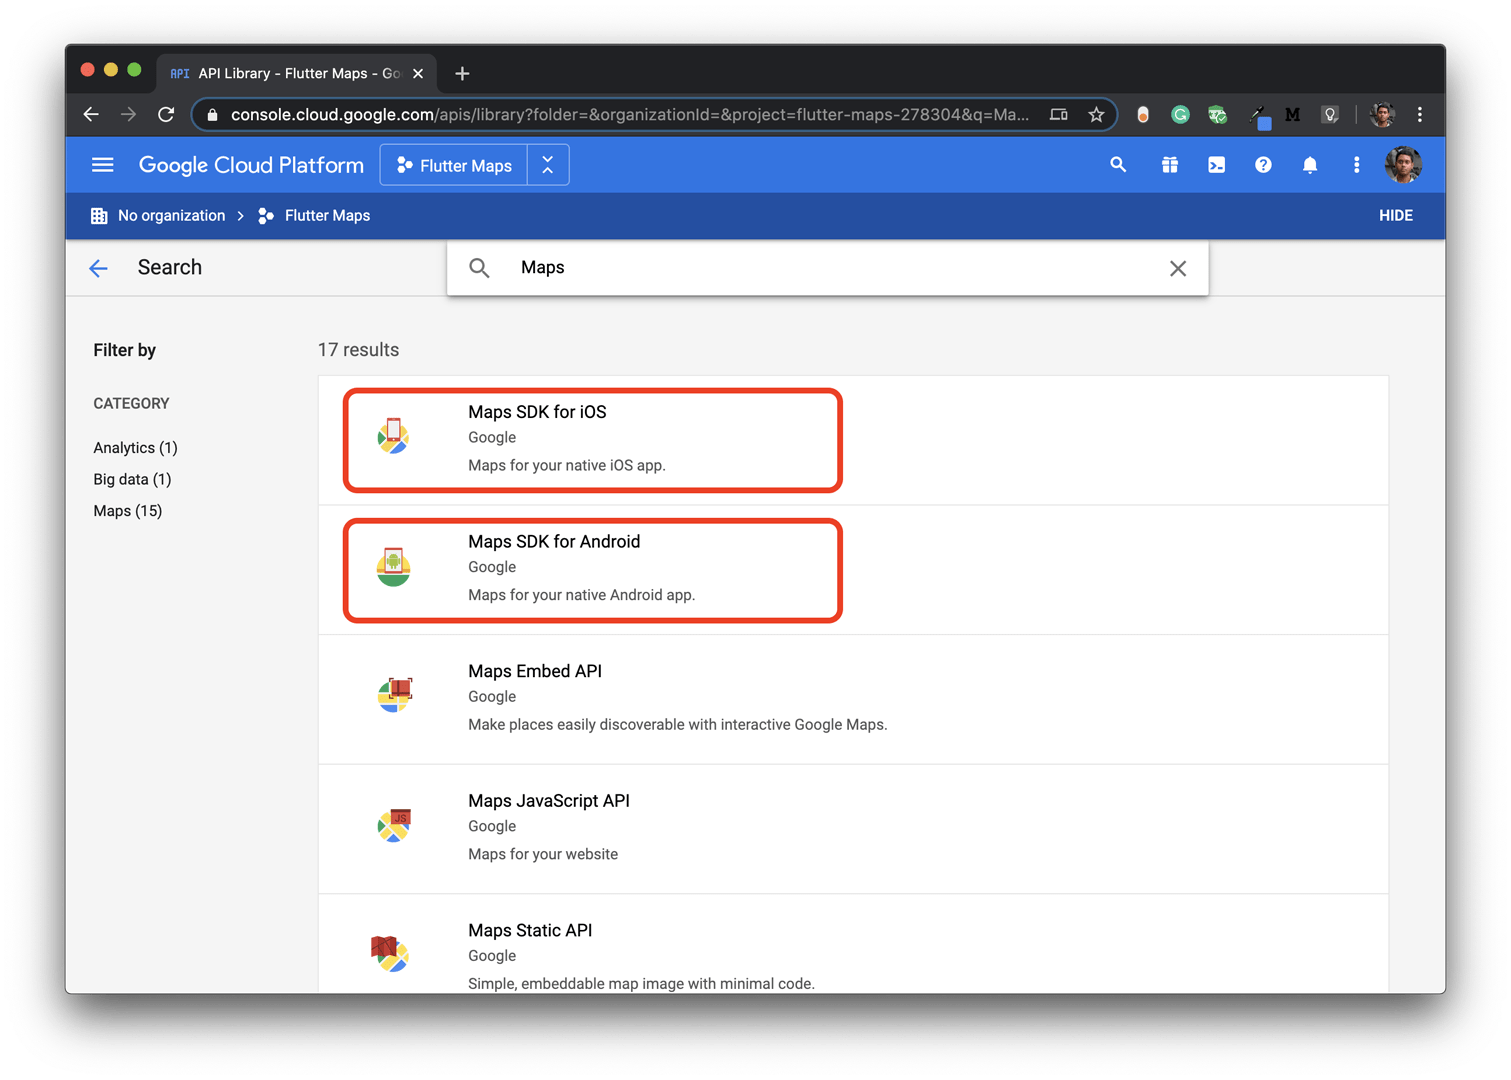Click the Maps SDK for iOS icon

coord(393,437)
